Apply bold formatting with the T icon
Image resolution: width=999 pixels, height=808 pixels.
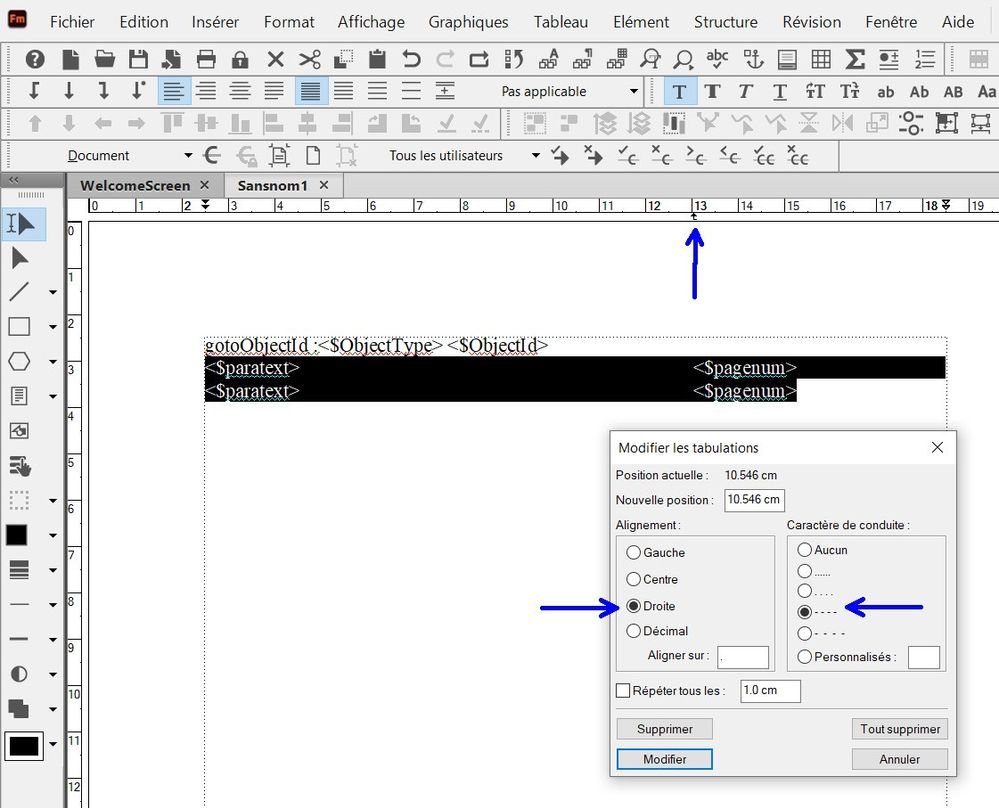coord(712,91)
